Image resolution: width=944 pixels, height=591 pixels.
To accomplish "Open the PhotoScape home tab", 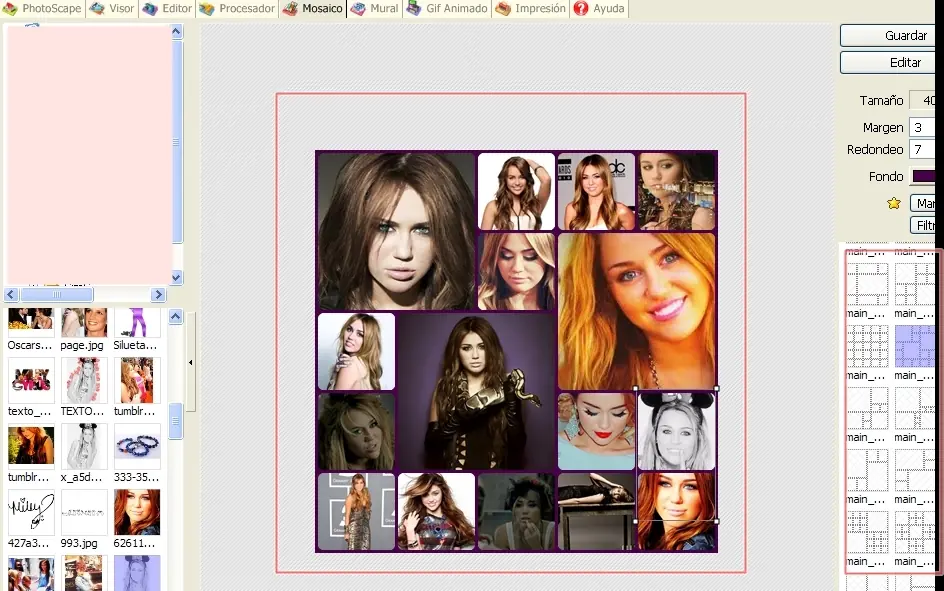I will pos(42,8).
